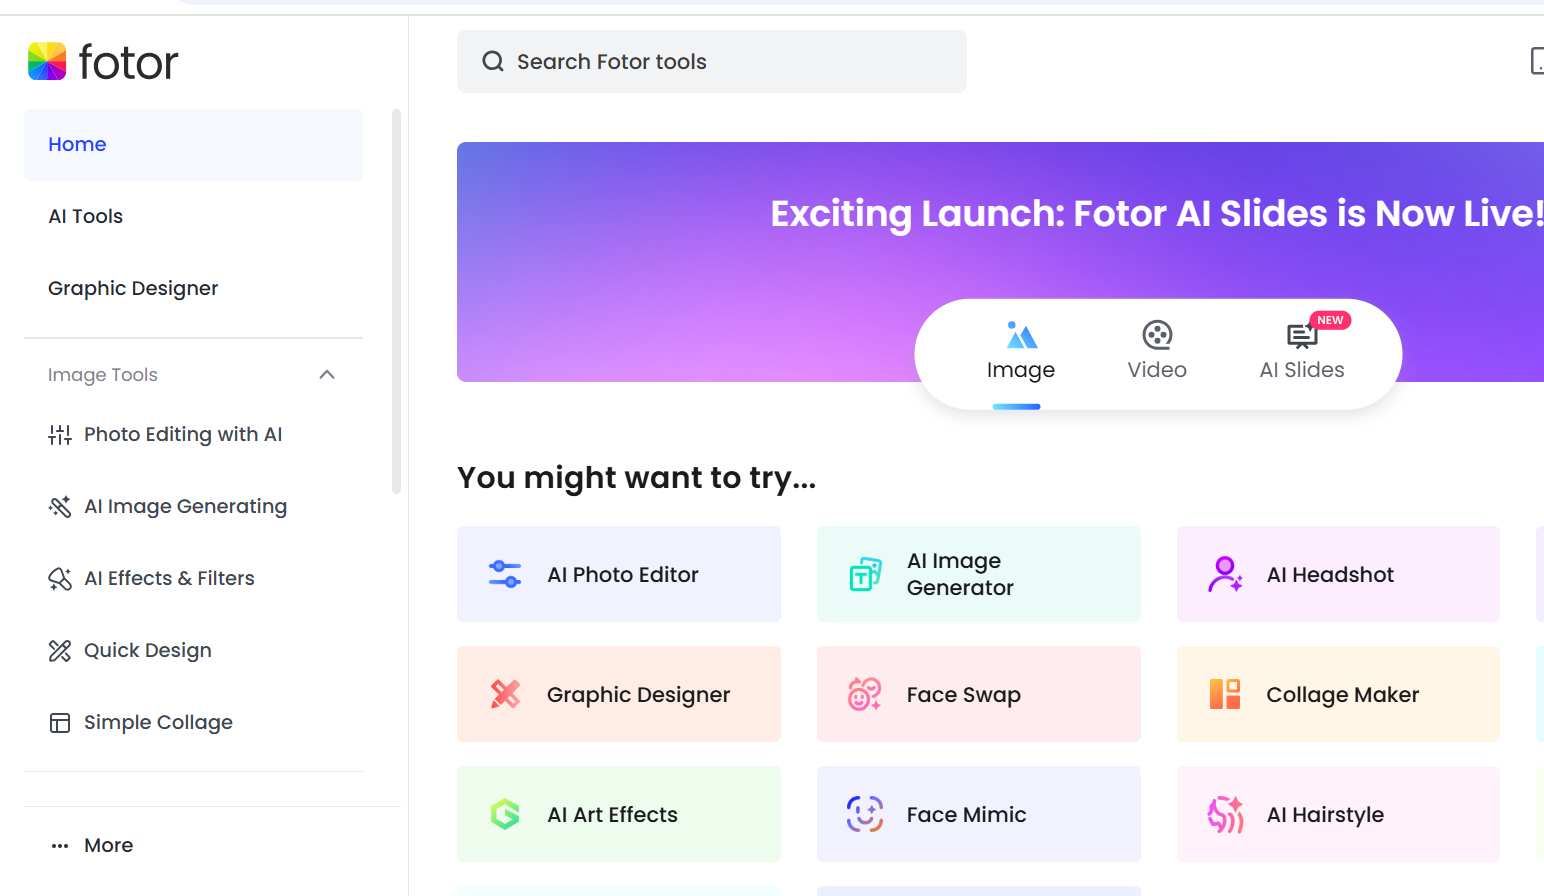
Task: Click the Graphic Designer card icon
Action: click(505, 694)
